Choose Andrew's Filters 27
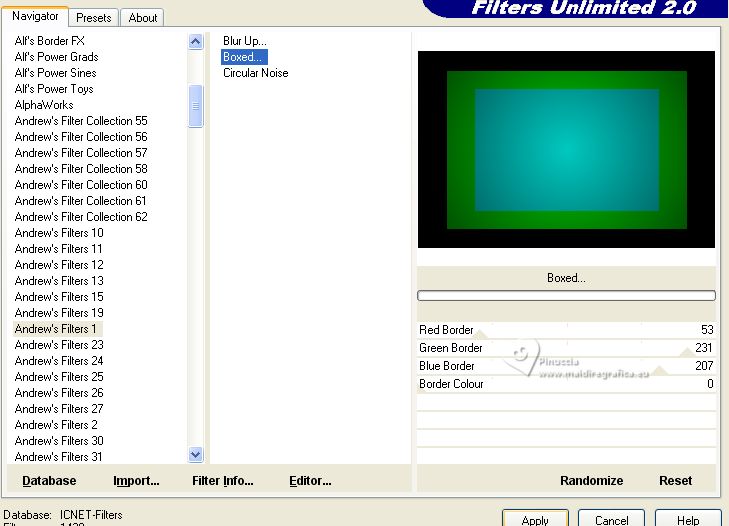Image resolution: width=729 pixels, height=526 pixels. pos(59,409)
